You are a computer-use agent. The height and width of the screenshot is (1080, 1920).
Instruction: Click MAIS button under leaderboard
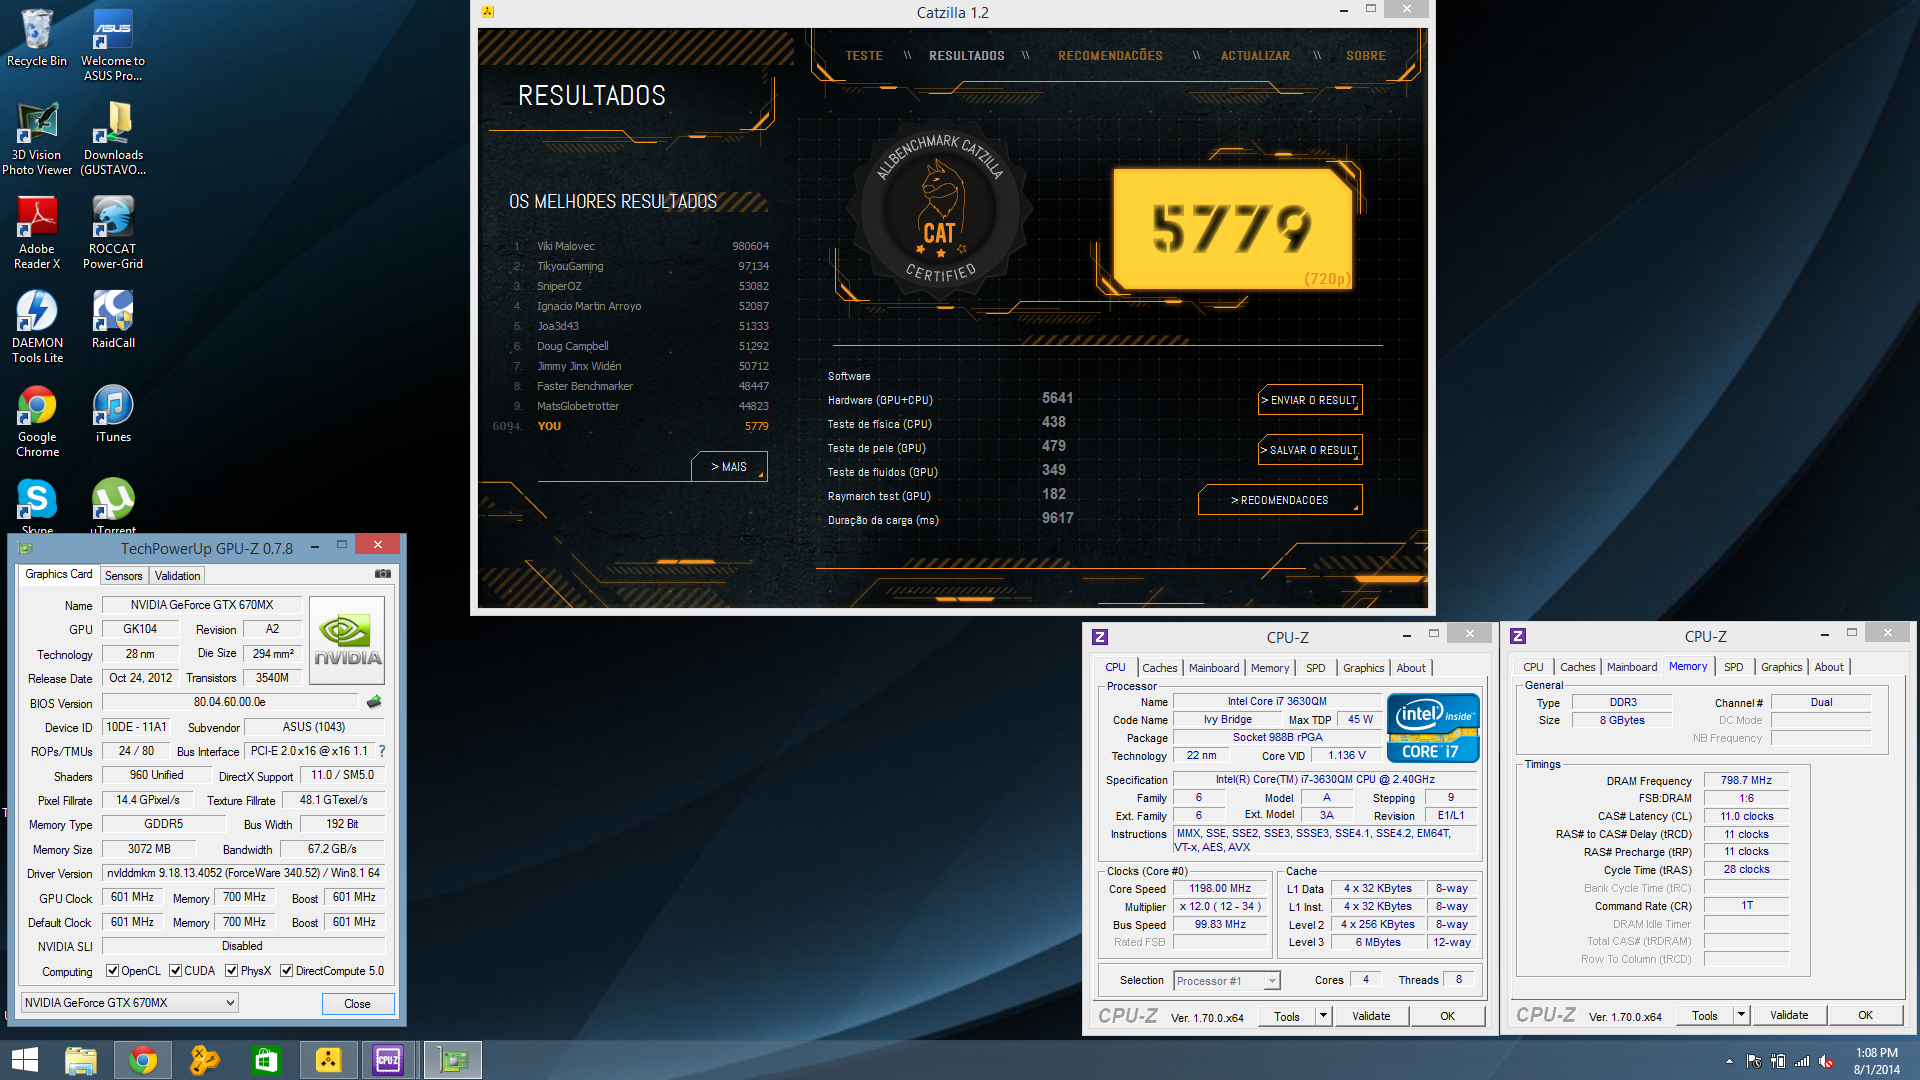tap(729, 467)
